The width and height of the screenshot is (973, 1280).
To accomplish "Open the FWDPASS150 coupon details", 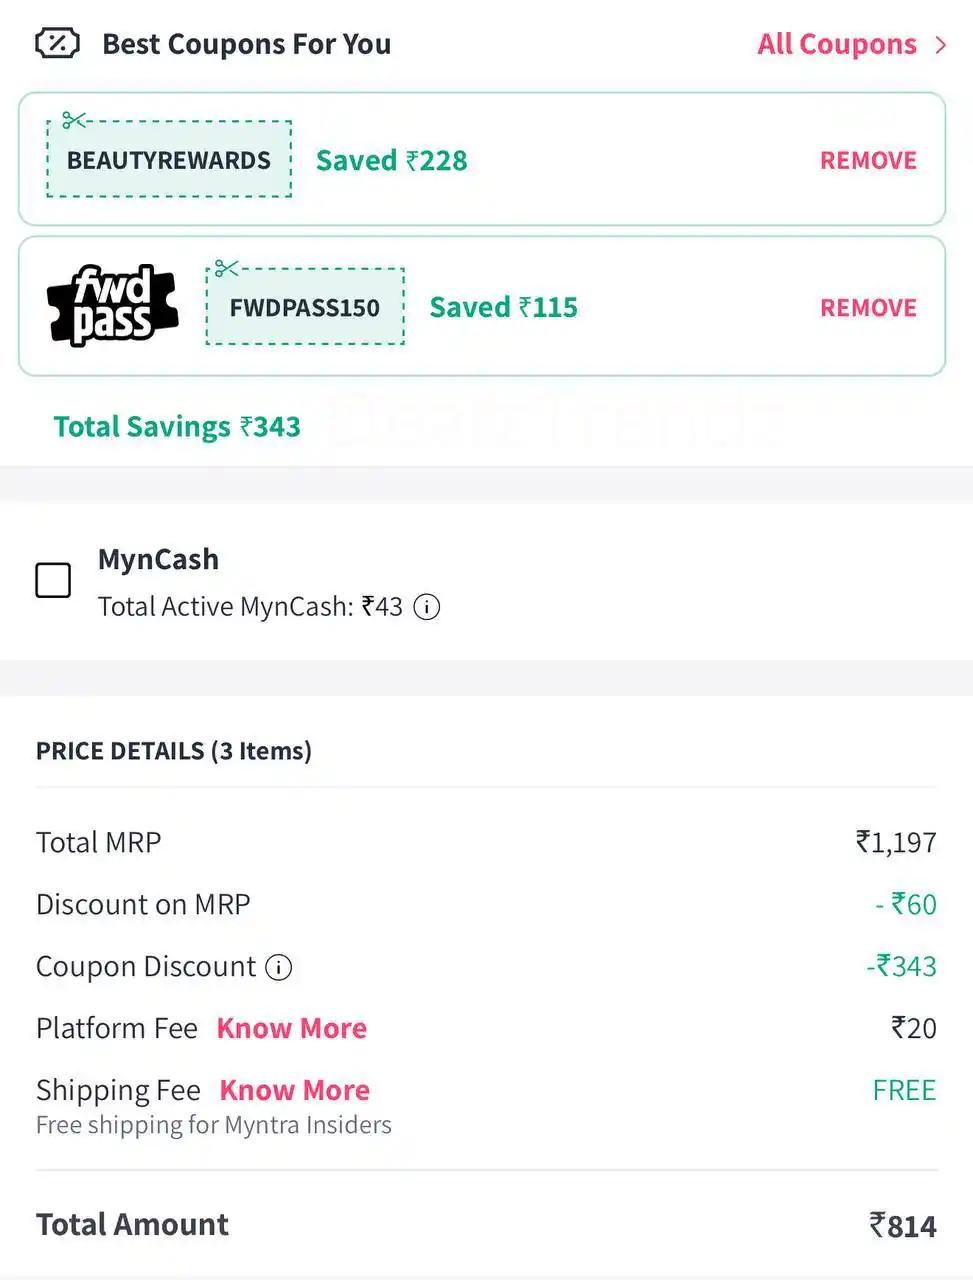I will point(304,307).
